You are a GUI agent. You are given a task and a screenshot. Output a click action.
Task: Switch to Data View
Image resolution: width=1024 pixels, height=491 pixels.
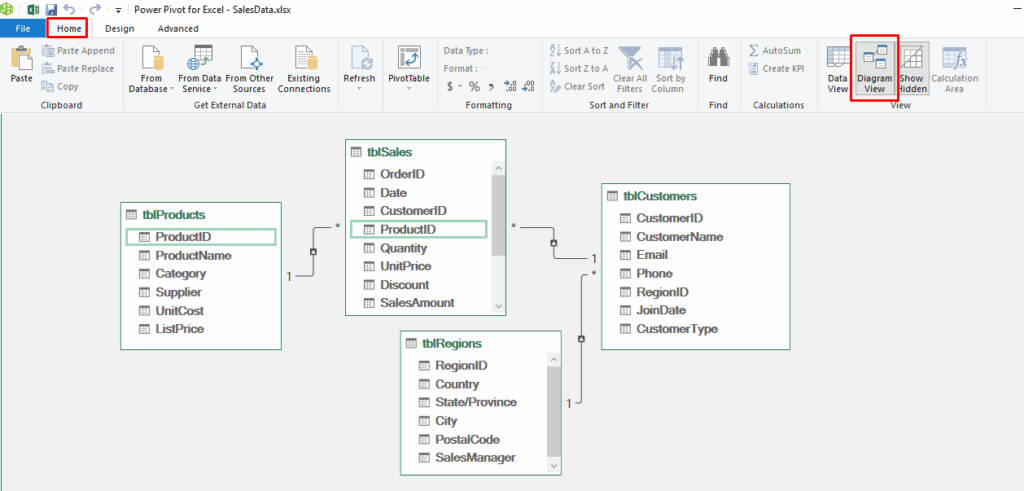point(838,60)
